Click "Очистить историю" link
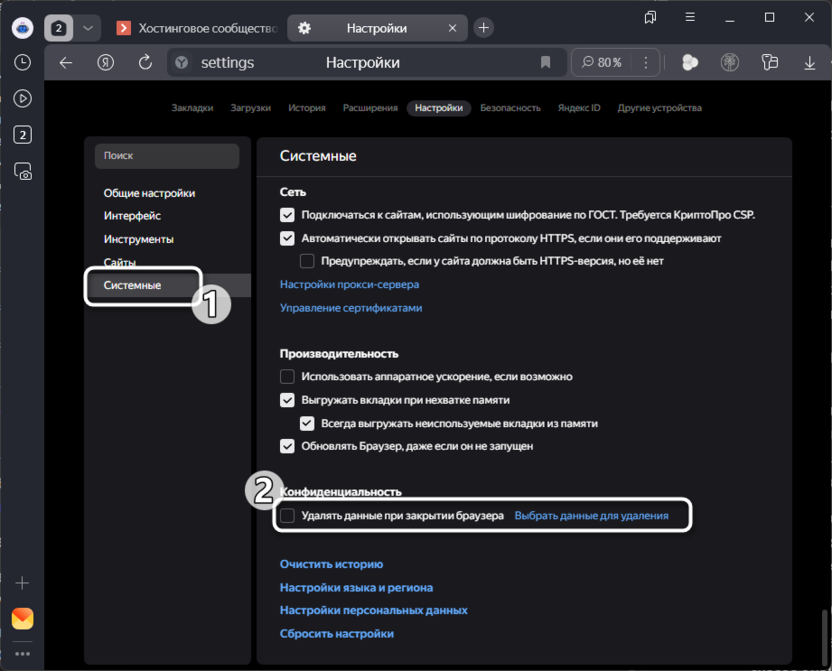The image size is (832, 671). click(331, 564)
